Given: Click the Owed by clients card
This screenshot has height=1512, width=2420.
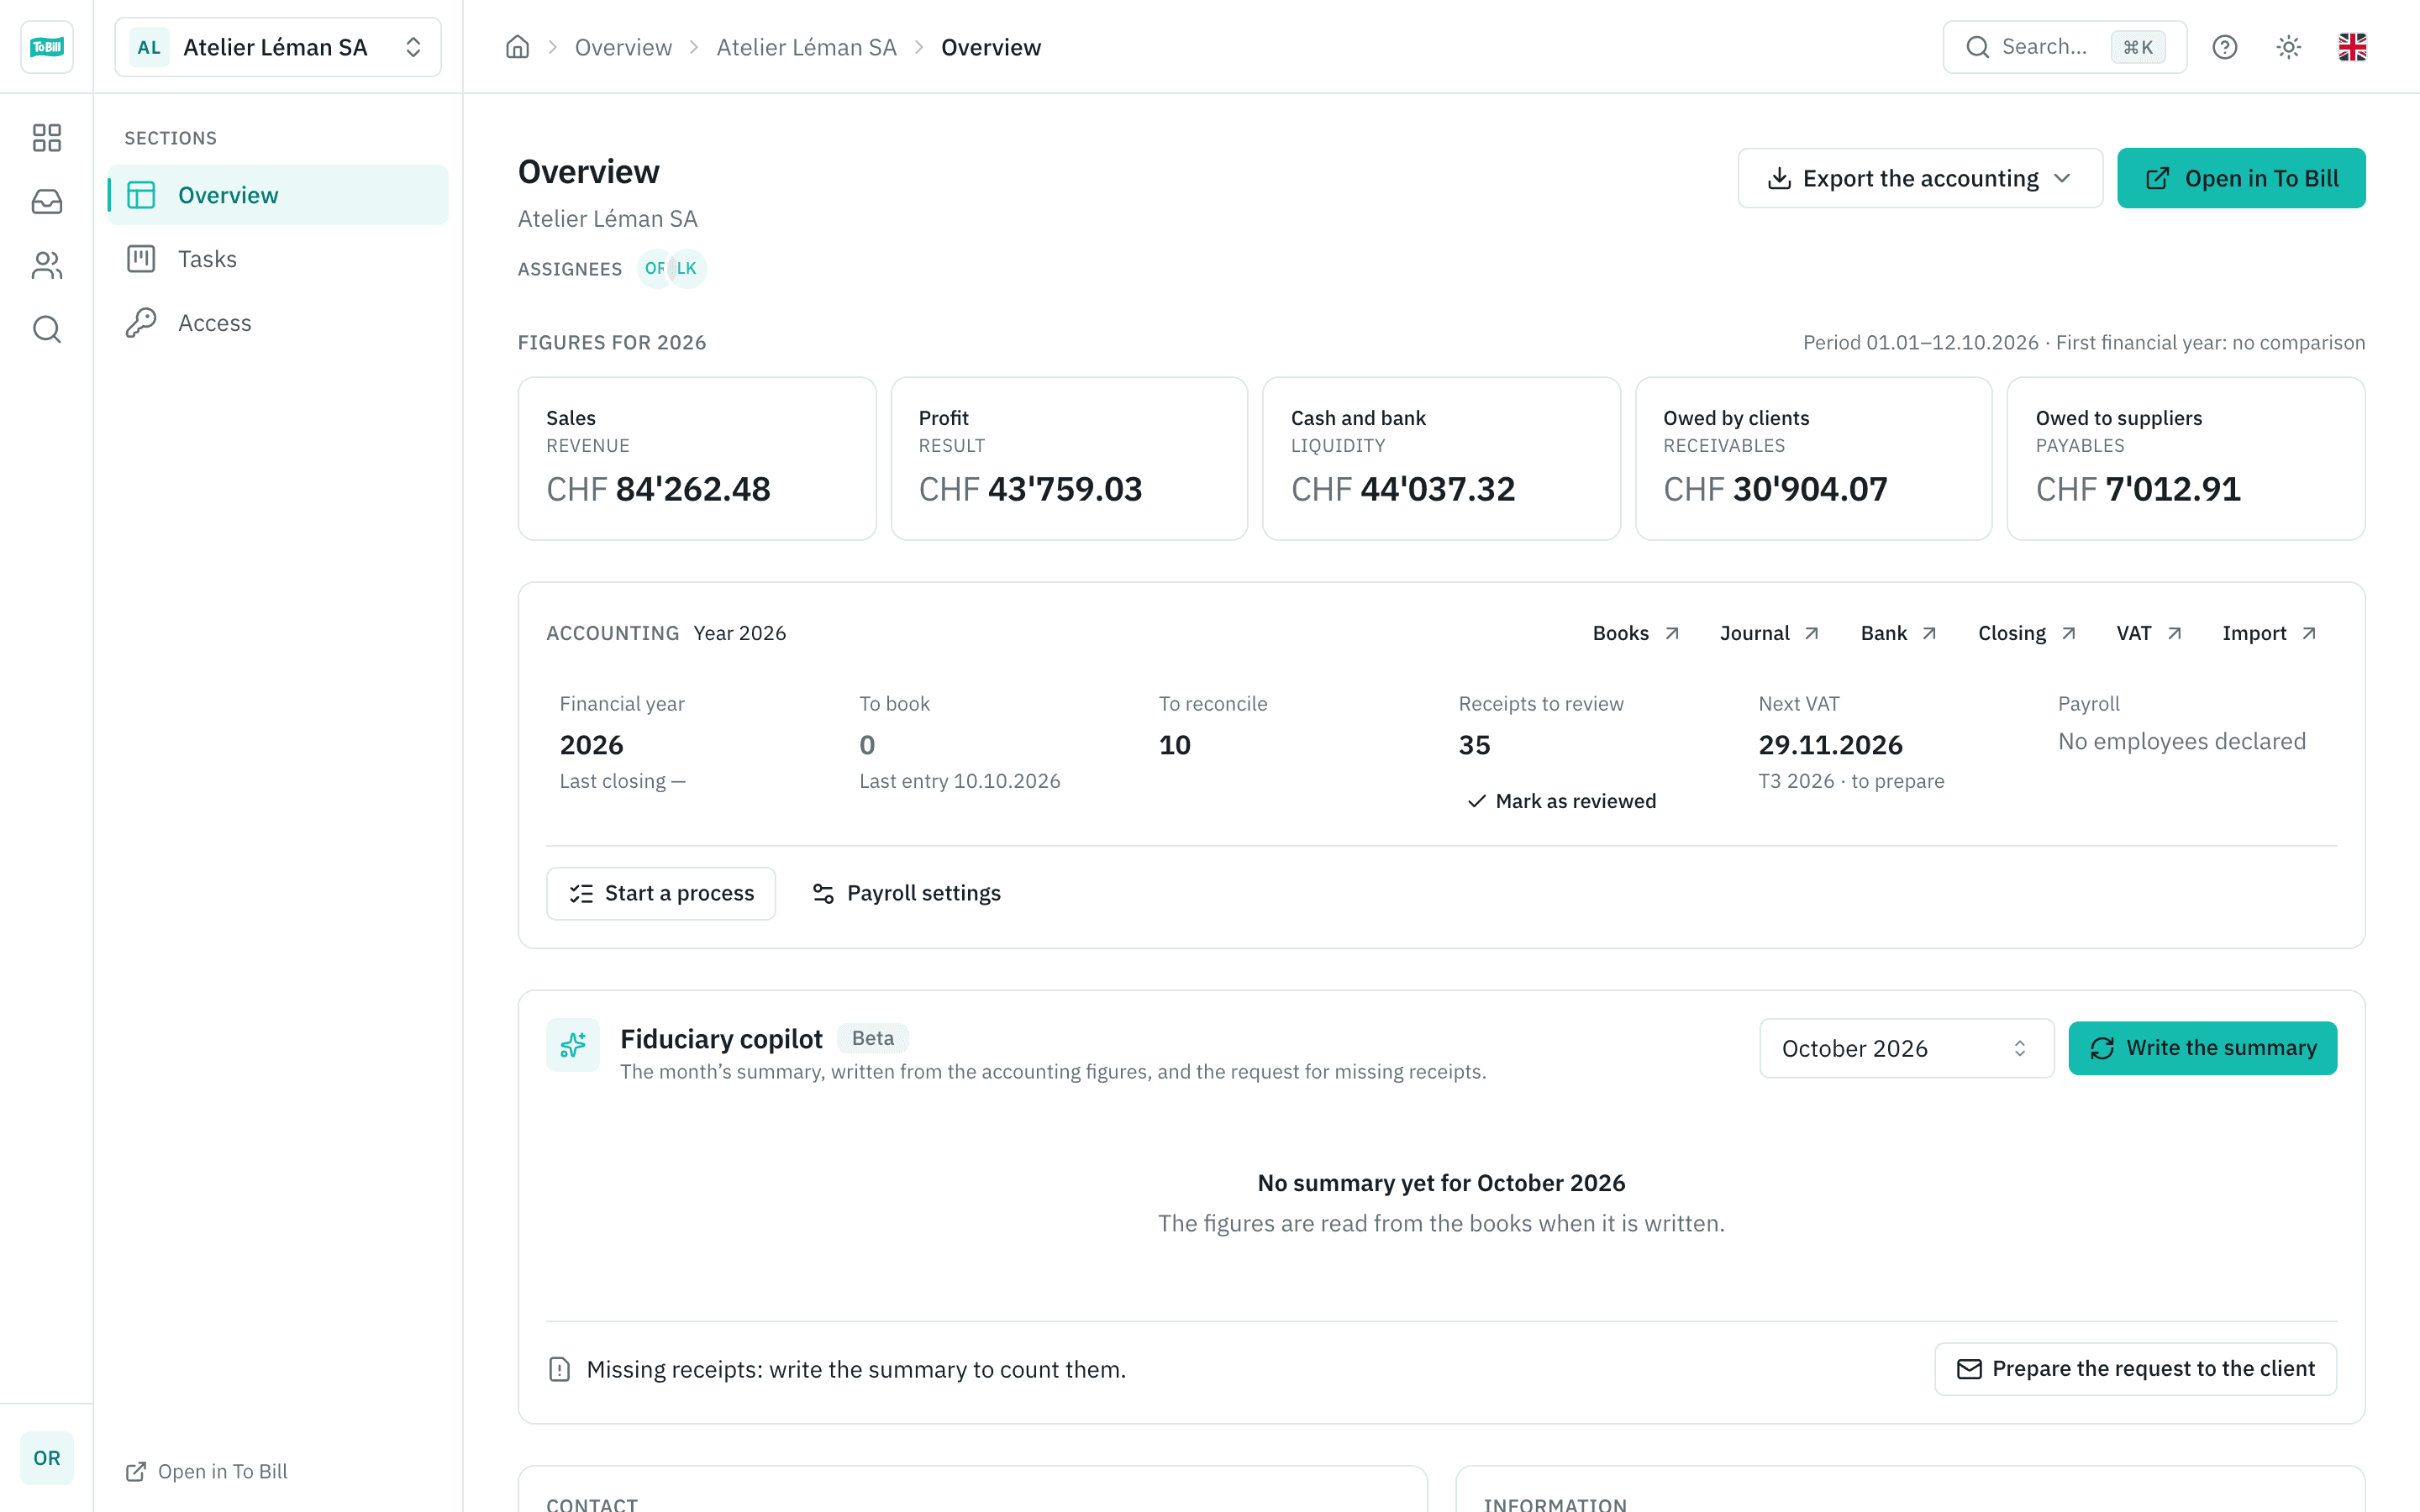Looking at the screenshot, I should pos(1813,459).
